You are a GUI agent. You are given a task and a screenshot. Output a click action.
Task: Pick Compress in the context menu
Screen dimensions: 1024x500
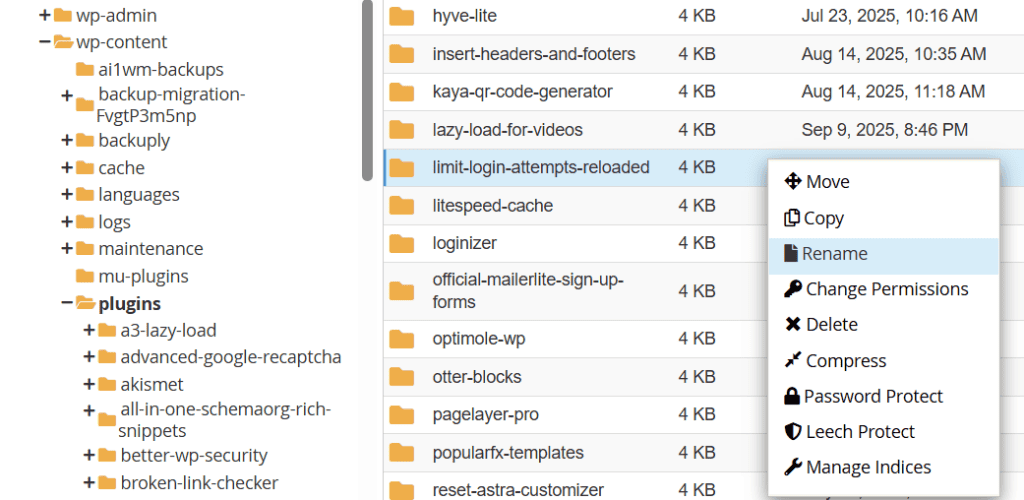[845, 361]
